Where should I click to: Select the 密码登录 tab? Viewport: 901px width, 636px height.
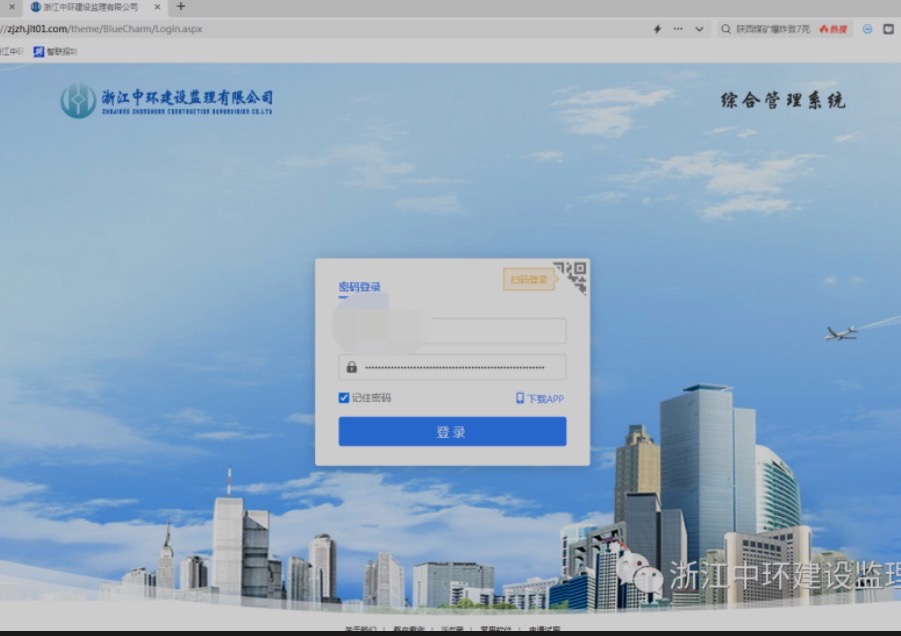pos(360,287)
